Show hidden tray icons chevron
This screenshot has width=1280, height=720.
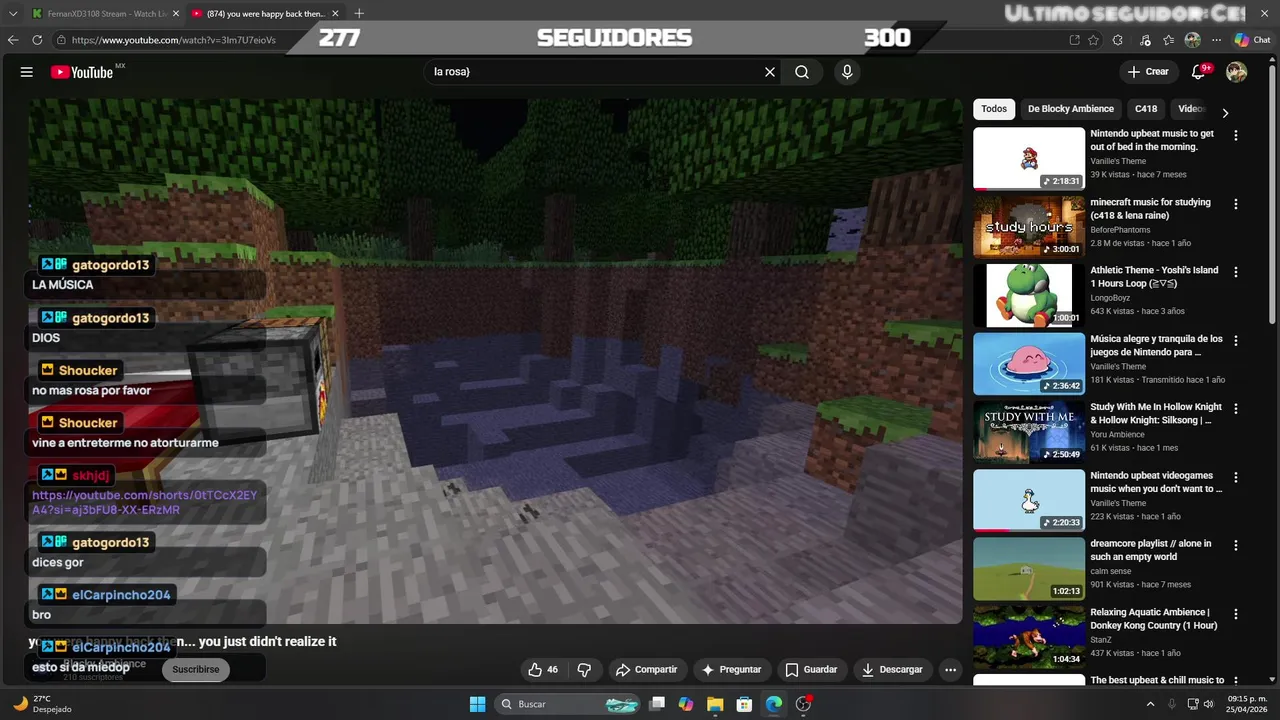click(1150, 704)
